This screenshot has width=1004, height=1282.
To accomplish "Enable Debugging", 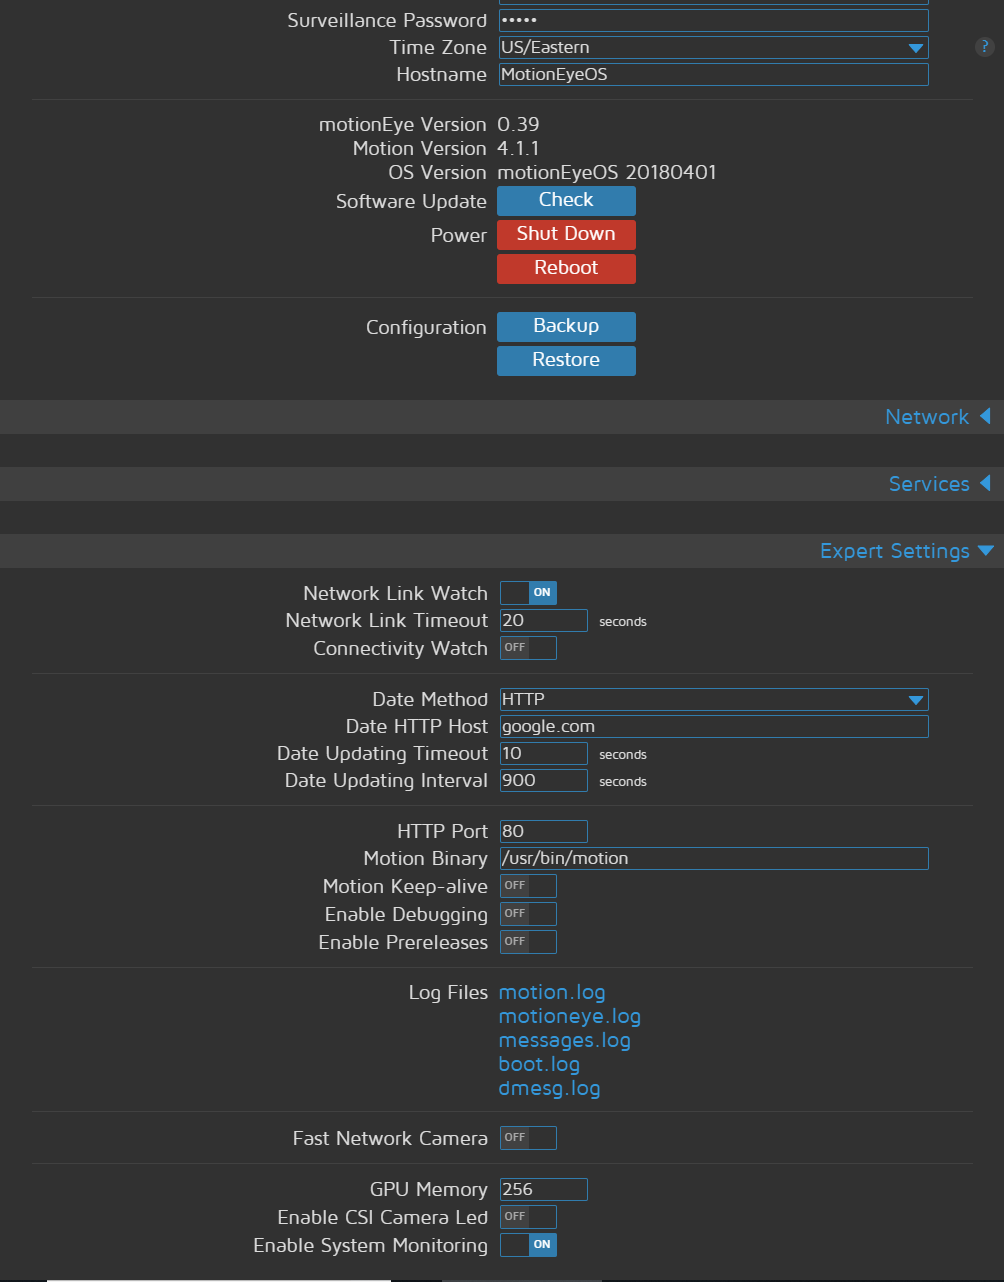I will pyautogui.click(x=528, y=913).
